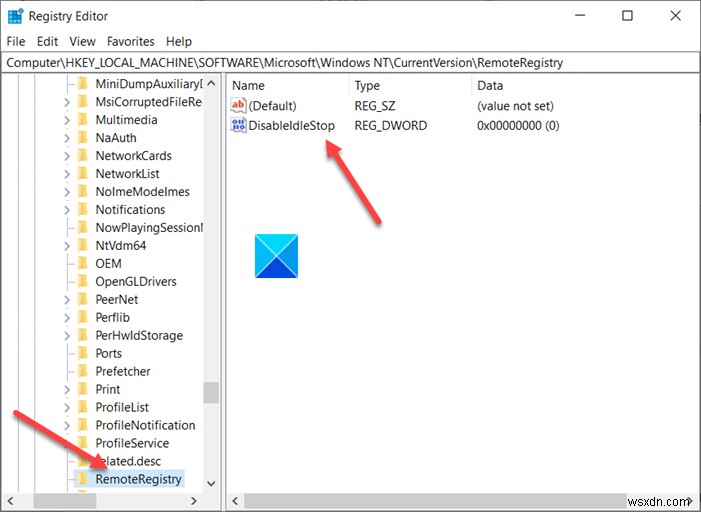
Task: Click the OEM folder icon
Action: click(82, 263)
